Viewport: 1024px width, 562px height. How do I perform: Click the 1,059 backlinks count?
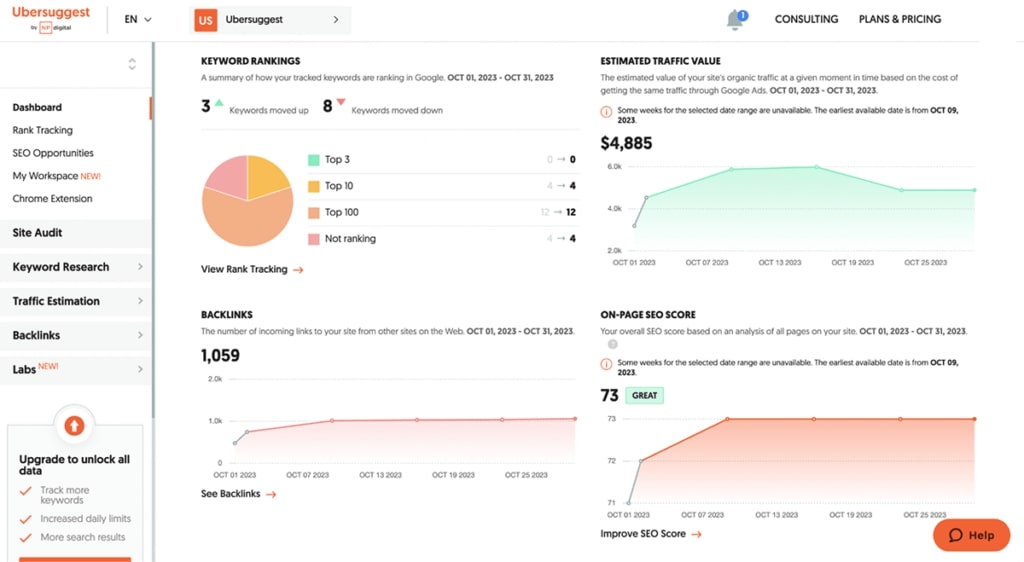tap(220, 356)
